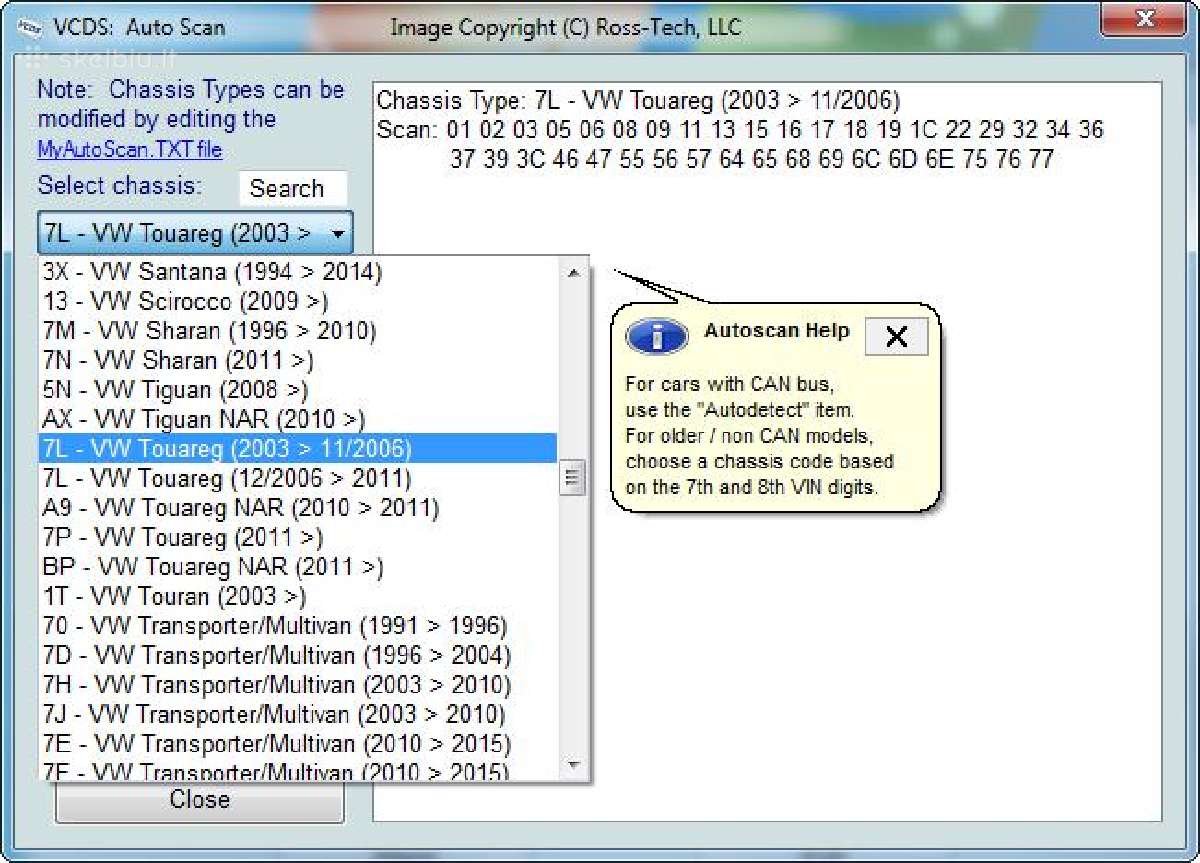
Task: Click the chassis list scroll down arrow
Action: (573, 766)
